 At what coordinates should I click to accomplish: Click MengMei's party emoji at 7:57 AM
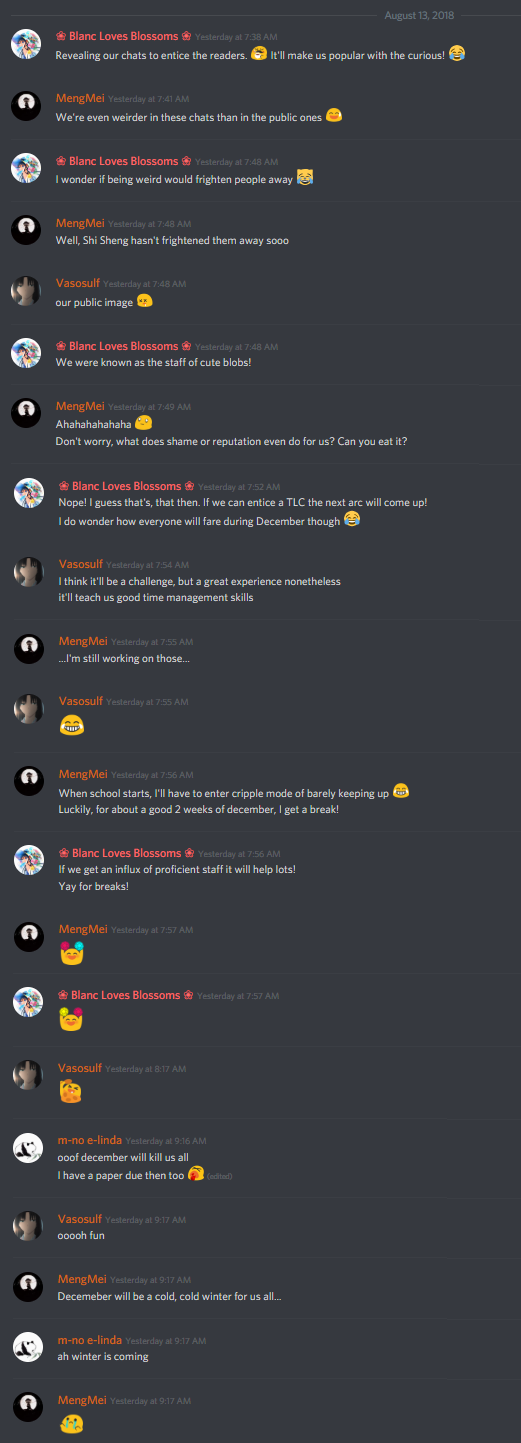coord(72,953)
